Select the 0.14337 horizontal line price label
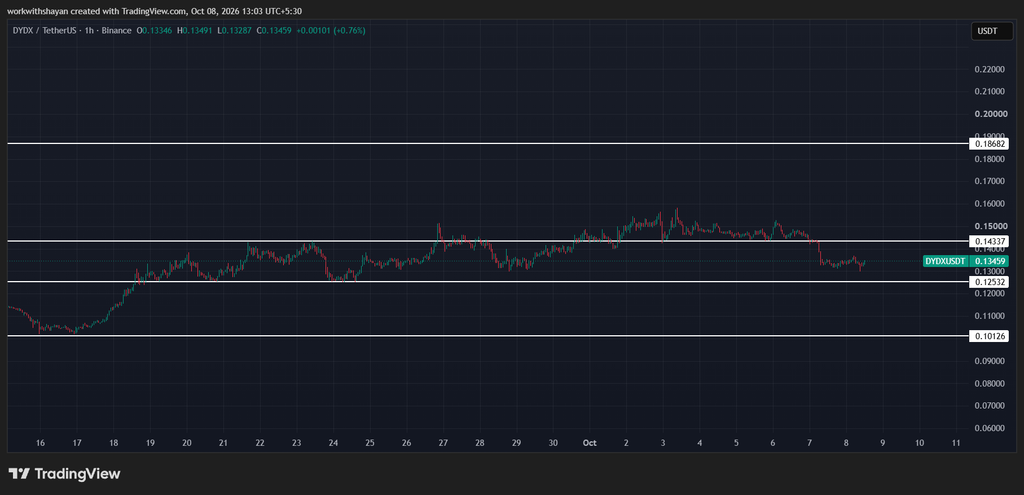 [x=991, y=241]
